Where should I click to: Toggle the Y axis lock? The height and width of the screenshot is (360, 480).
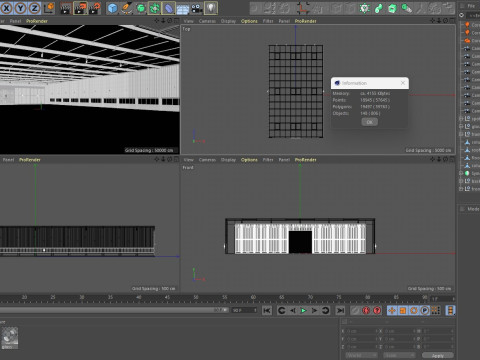tap(20, 8)
